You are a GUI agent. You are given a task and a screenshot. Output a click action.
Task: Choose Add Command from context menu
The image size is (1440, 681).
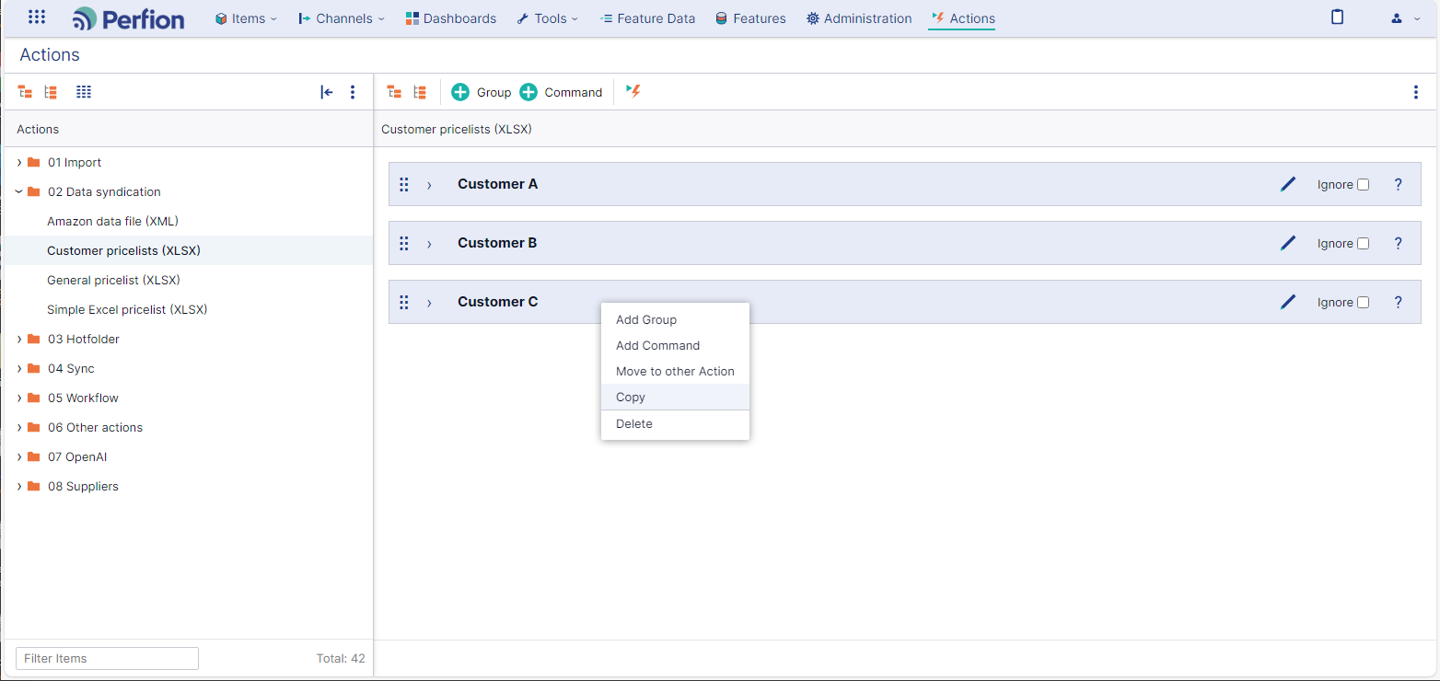(x=675, y=345)
